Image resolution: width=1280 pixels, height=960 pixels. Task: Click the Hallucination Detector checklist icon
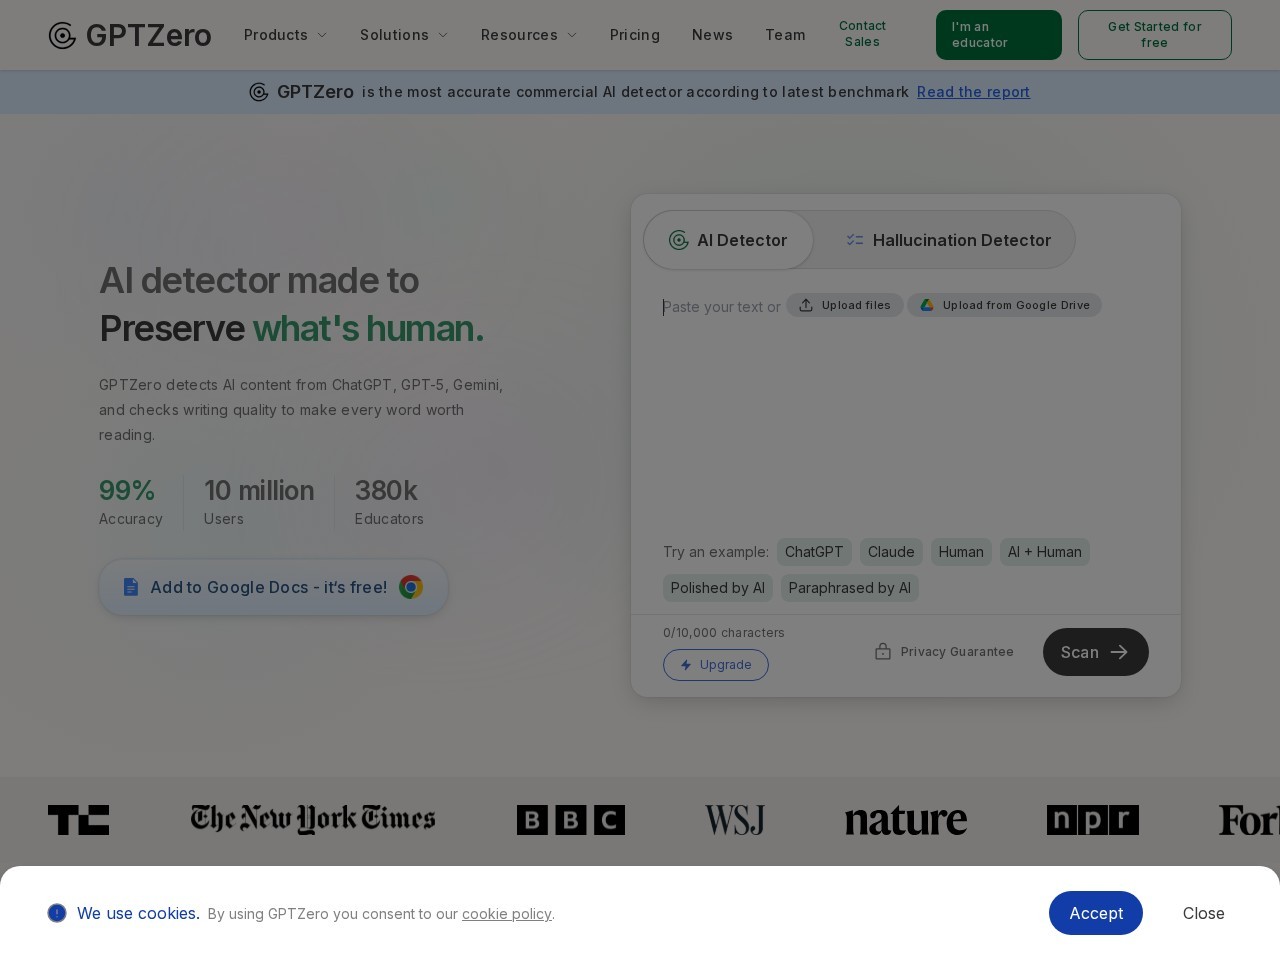click(855, 240)
